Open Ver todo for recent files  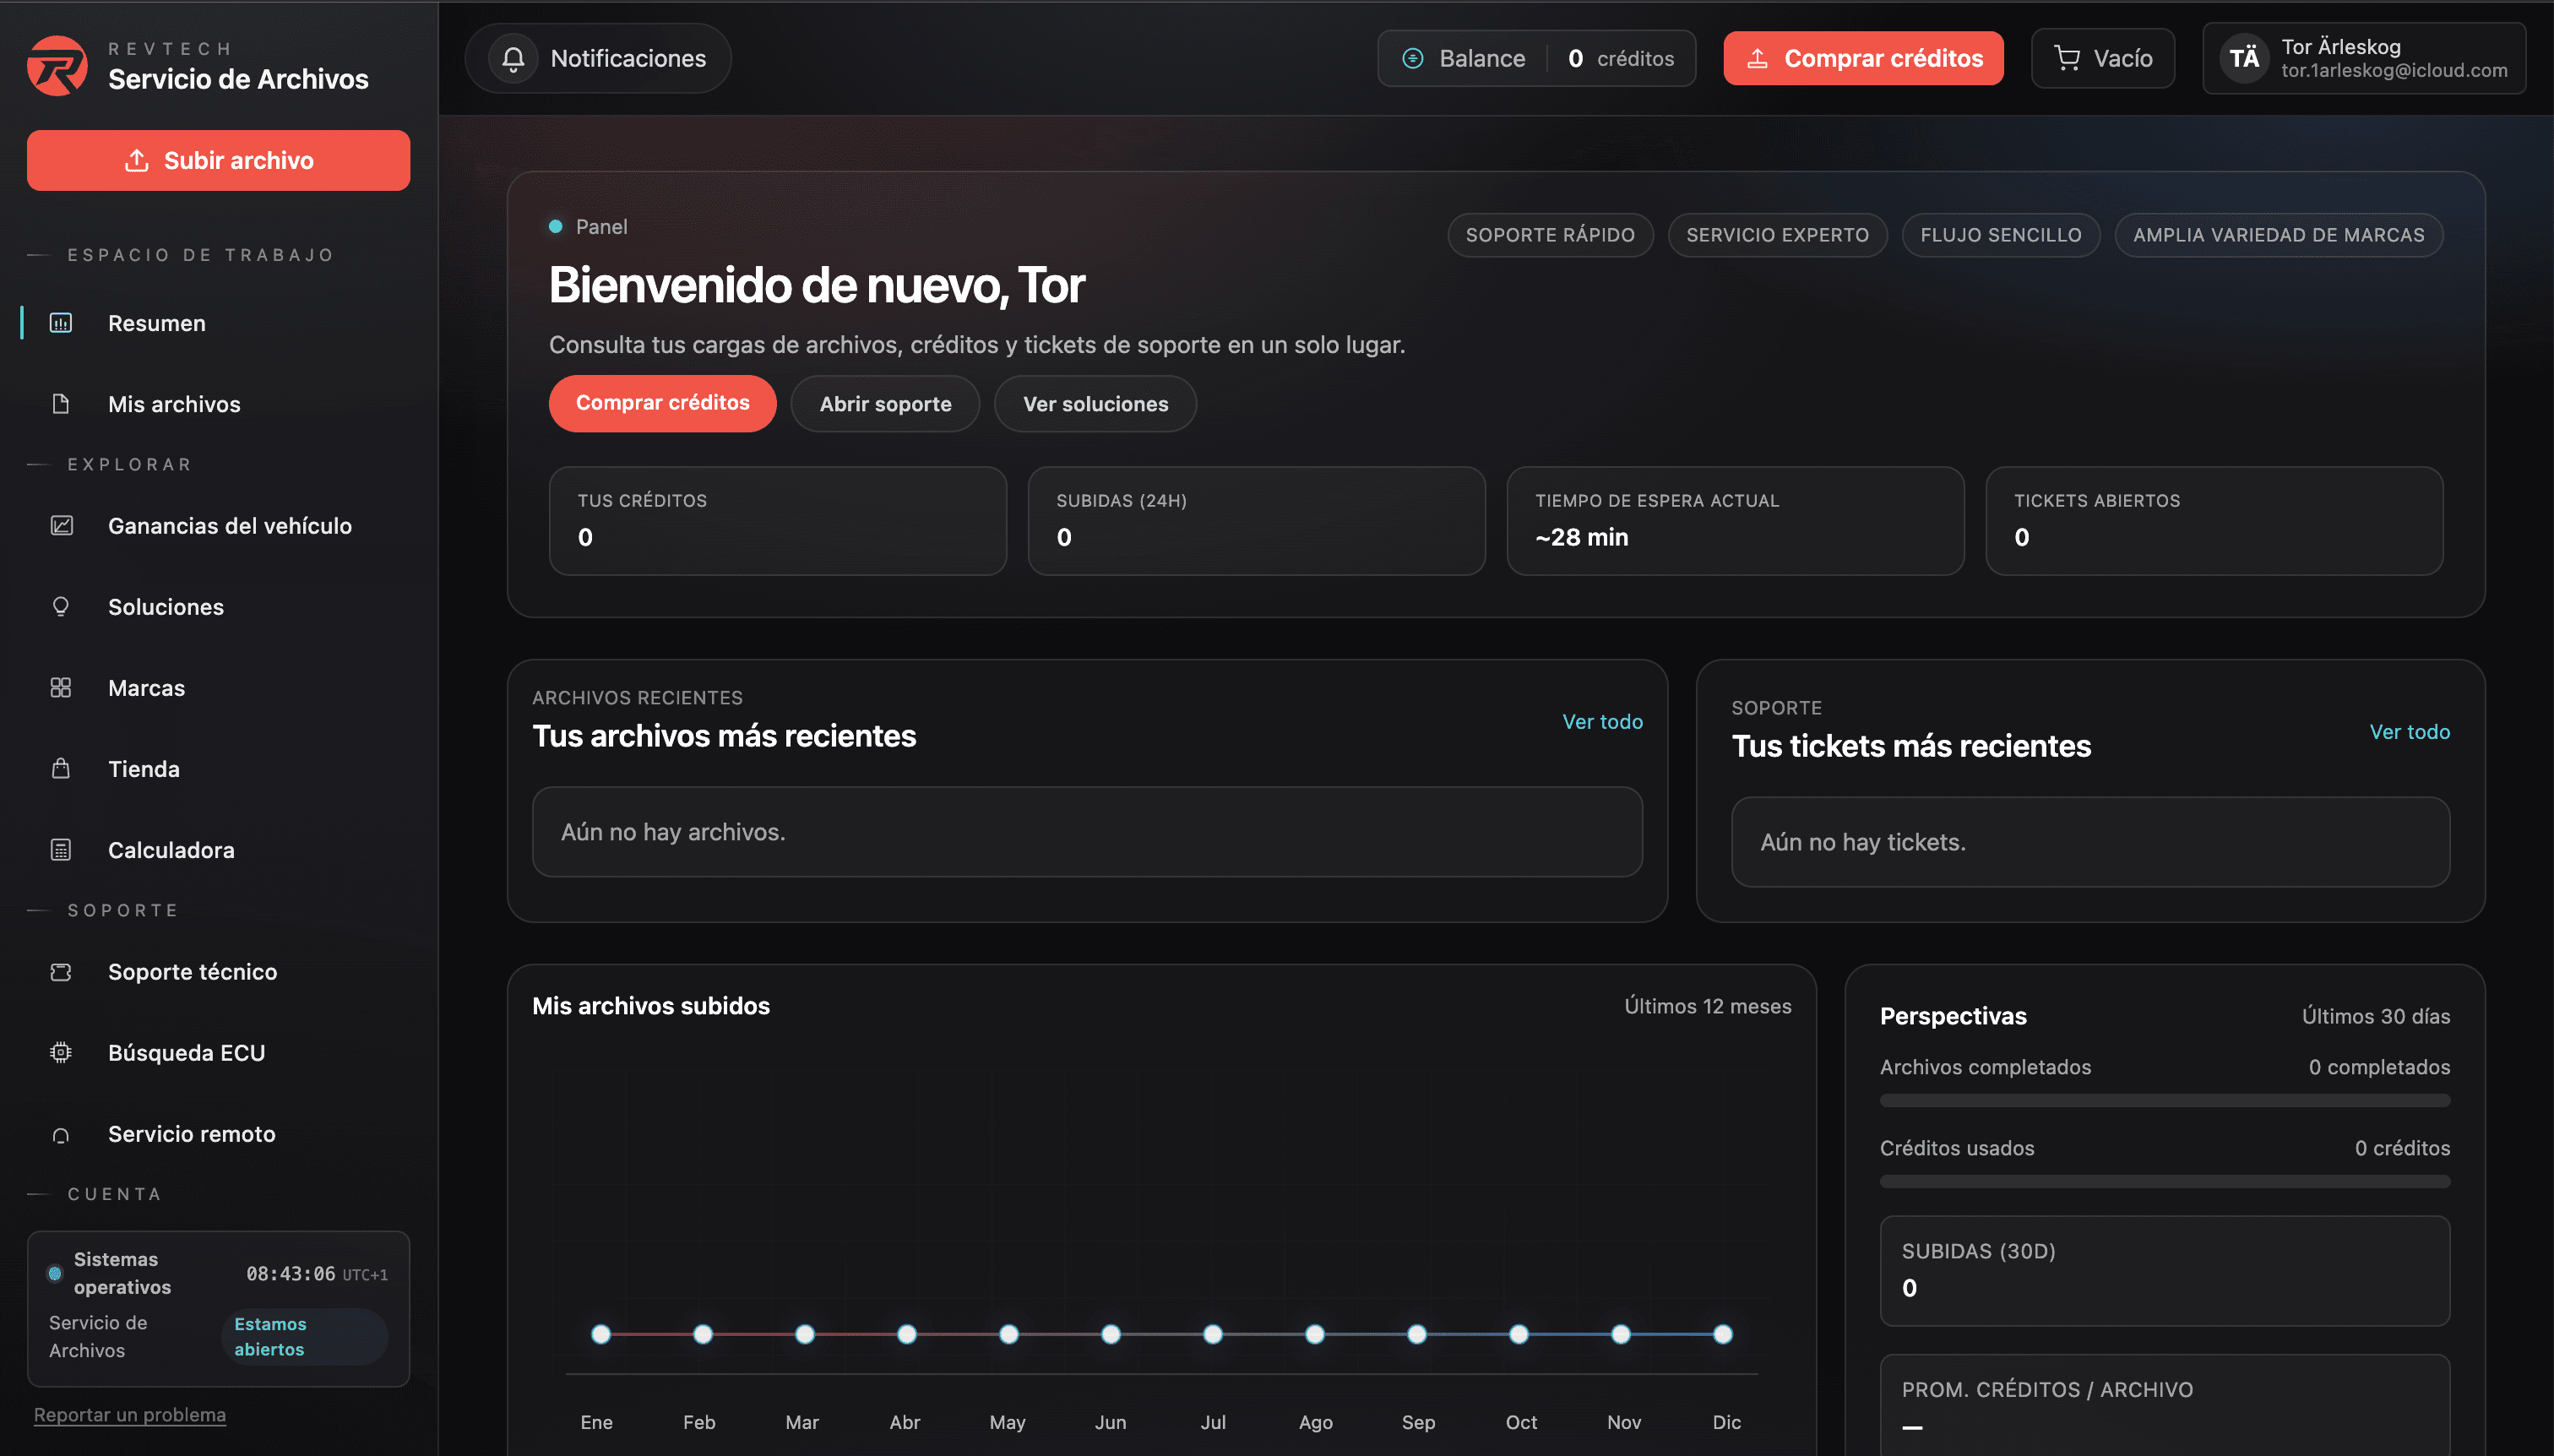pyautogui.click(x=1601, y=720)
